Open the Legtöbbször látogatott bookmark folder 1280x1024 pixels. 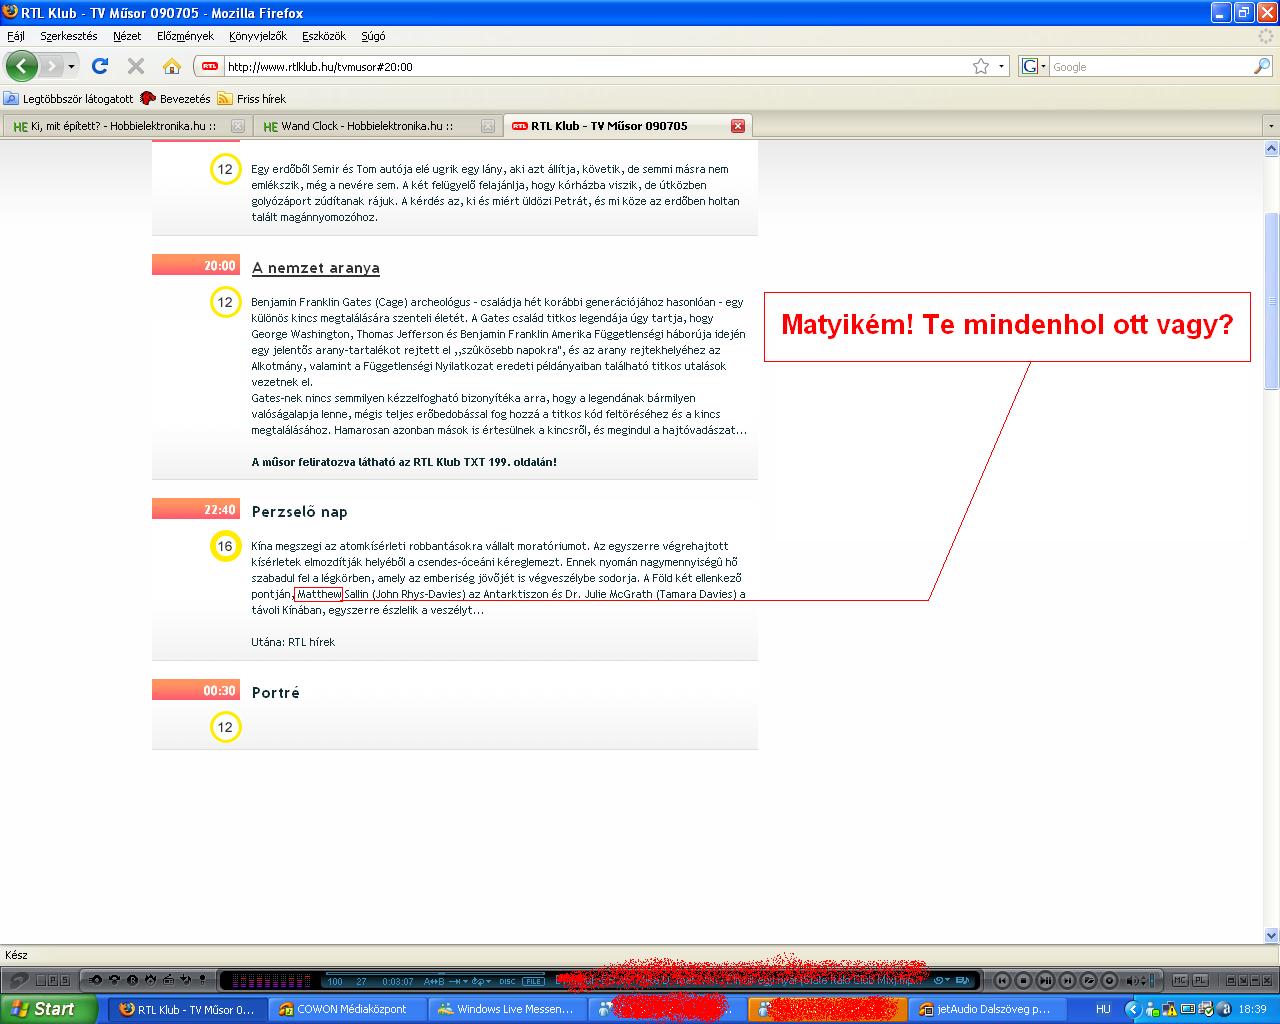69,99
